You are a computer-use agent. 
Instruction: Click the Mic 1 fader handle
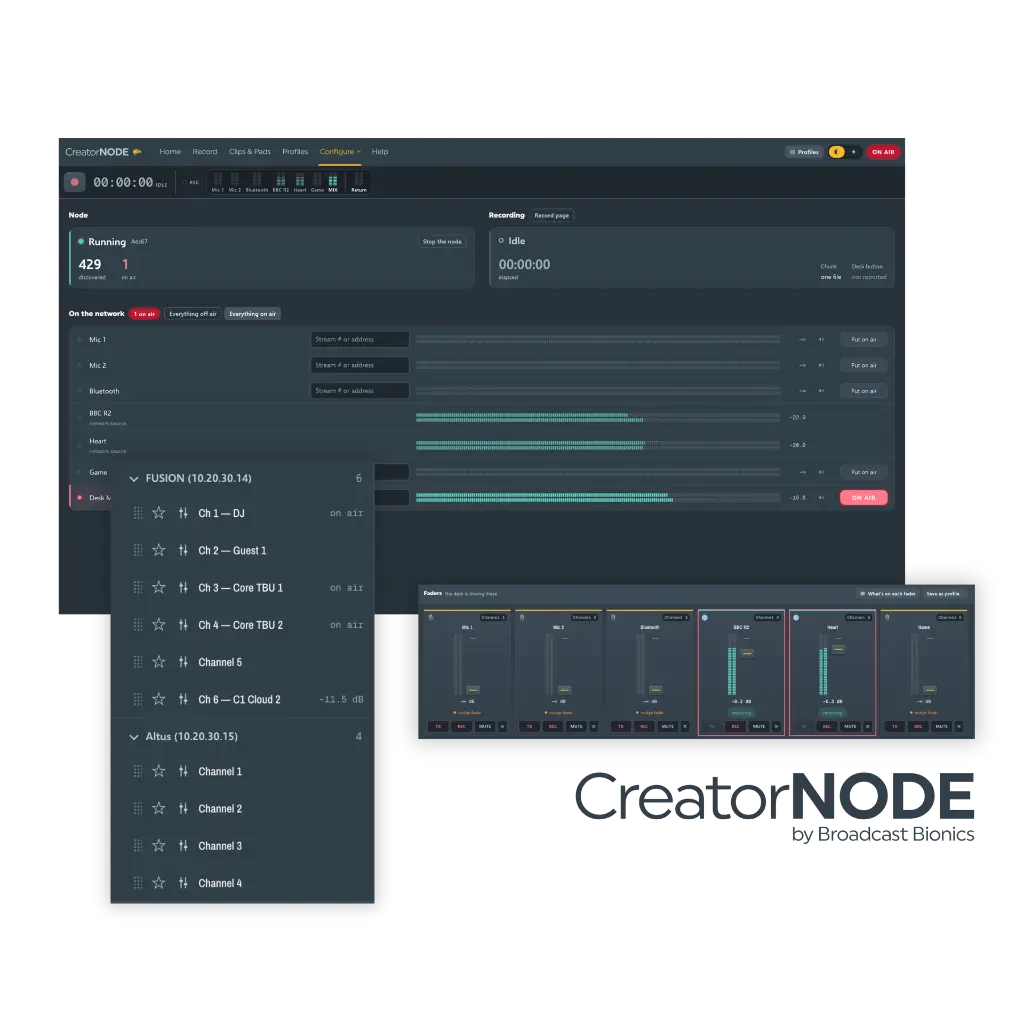pyautogui.click(x=473, y=690)
